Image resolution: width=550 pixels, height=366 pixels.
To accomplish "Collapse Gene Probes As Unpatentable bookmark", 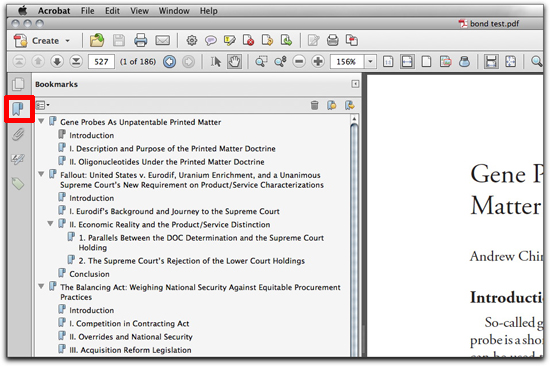I will 41,121.
